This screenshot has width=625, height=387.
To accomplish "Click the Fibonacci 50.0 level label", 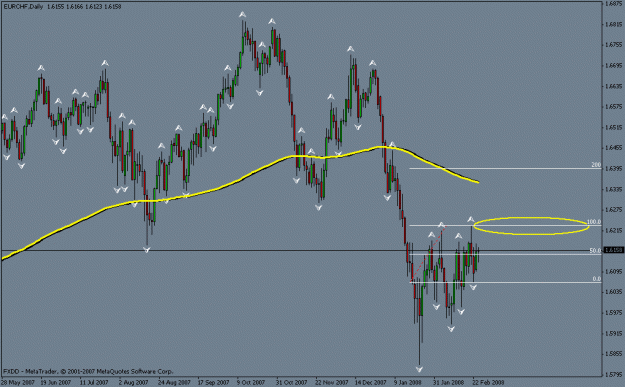I will click(595, 251).
